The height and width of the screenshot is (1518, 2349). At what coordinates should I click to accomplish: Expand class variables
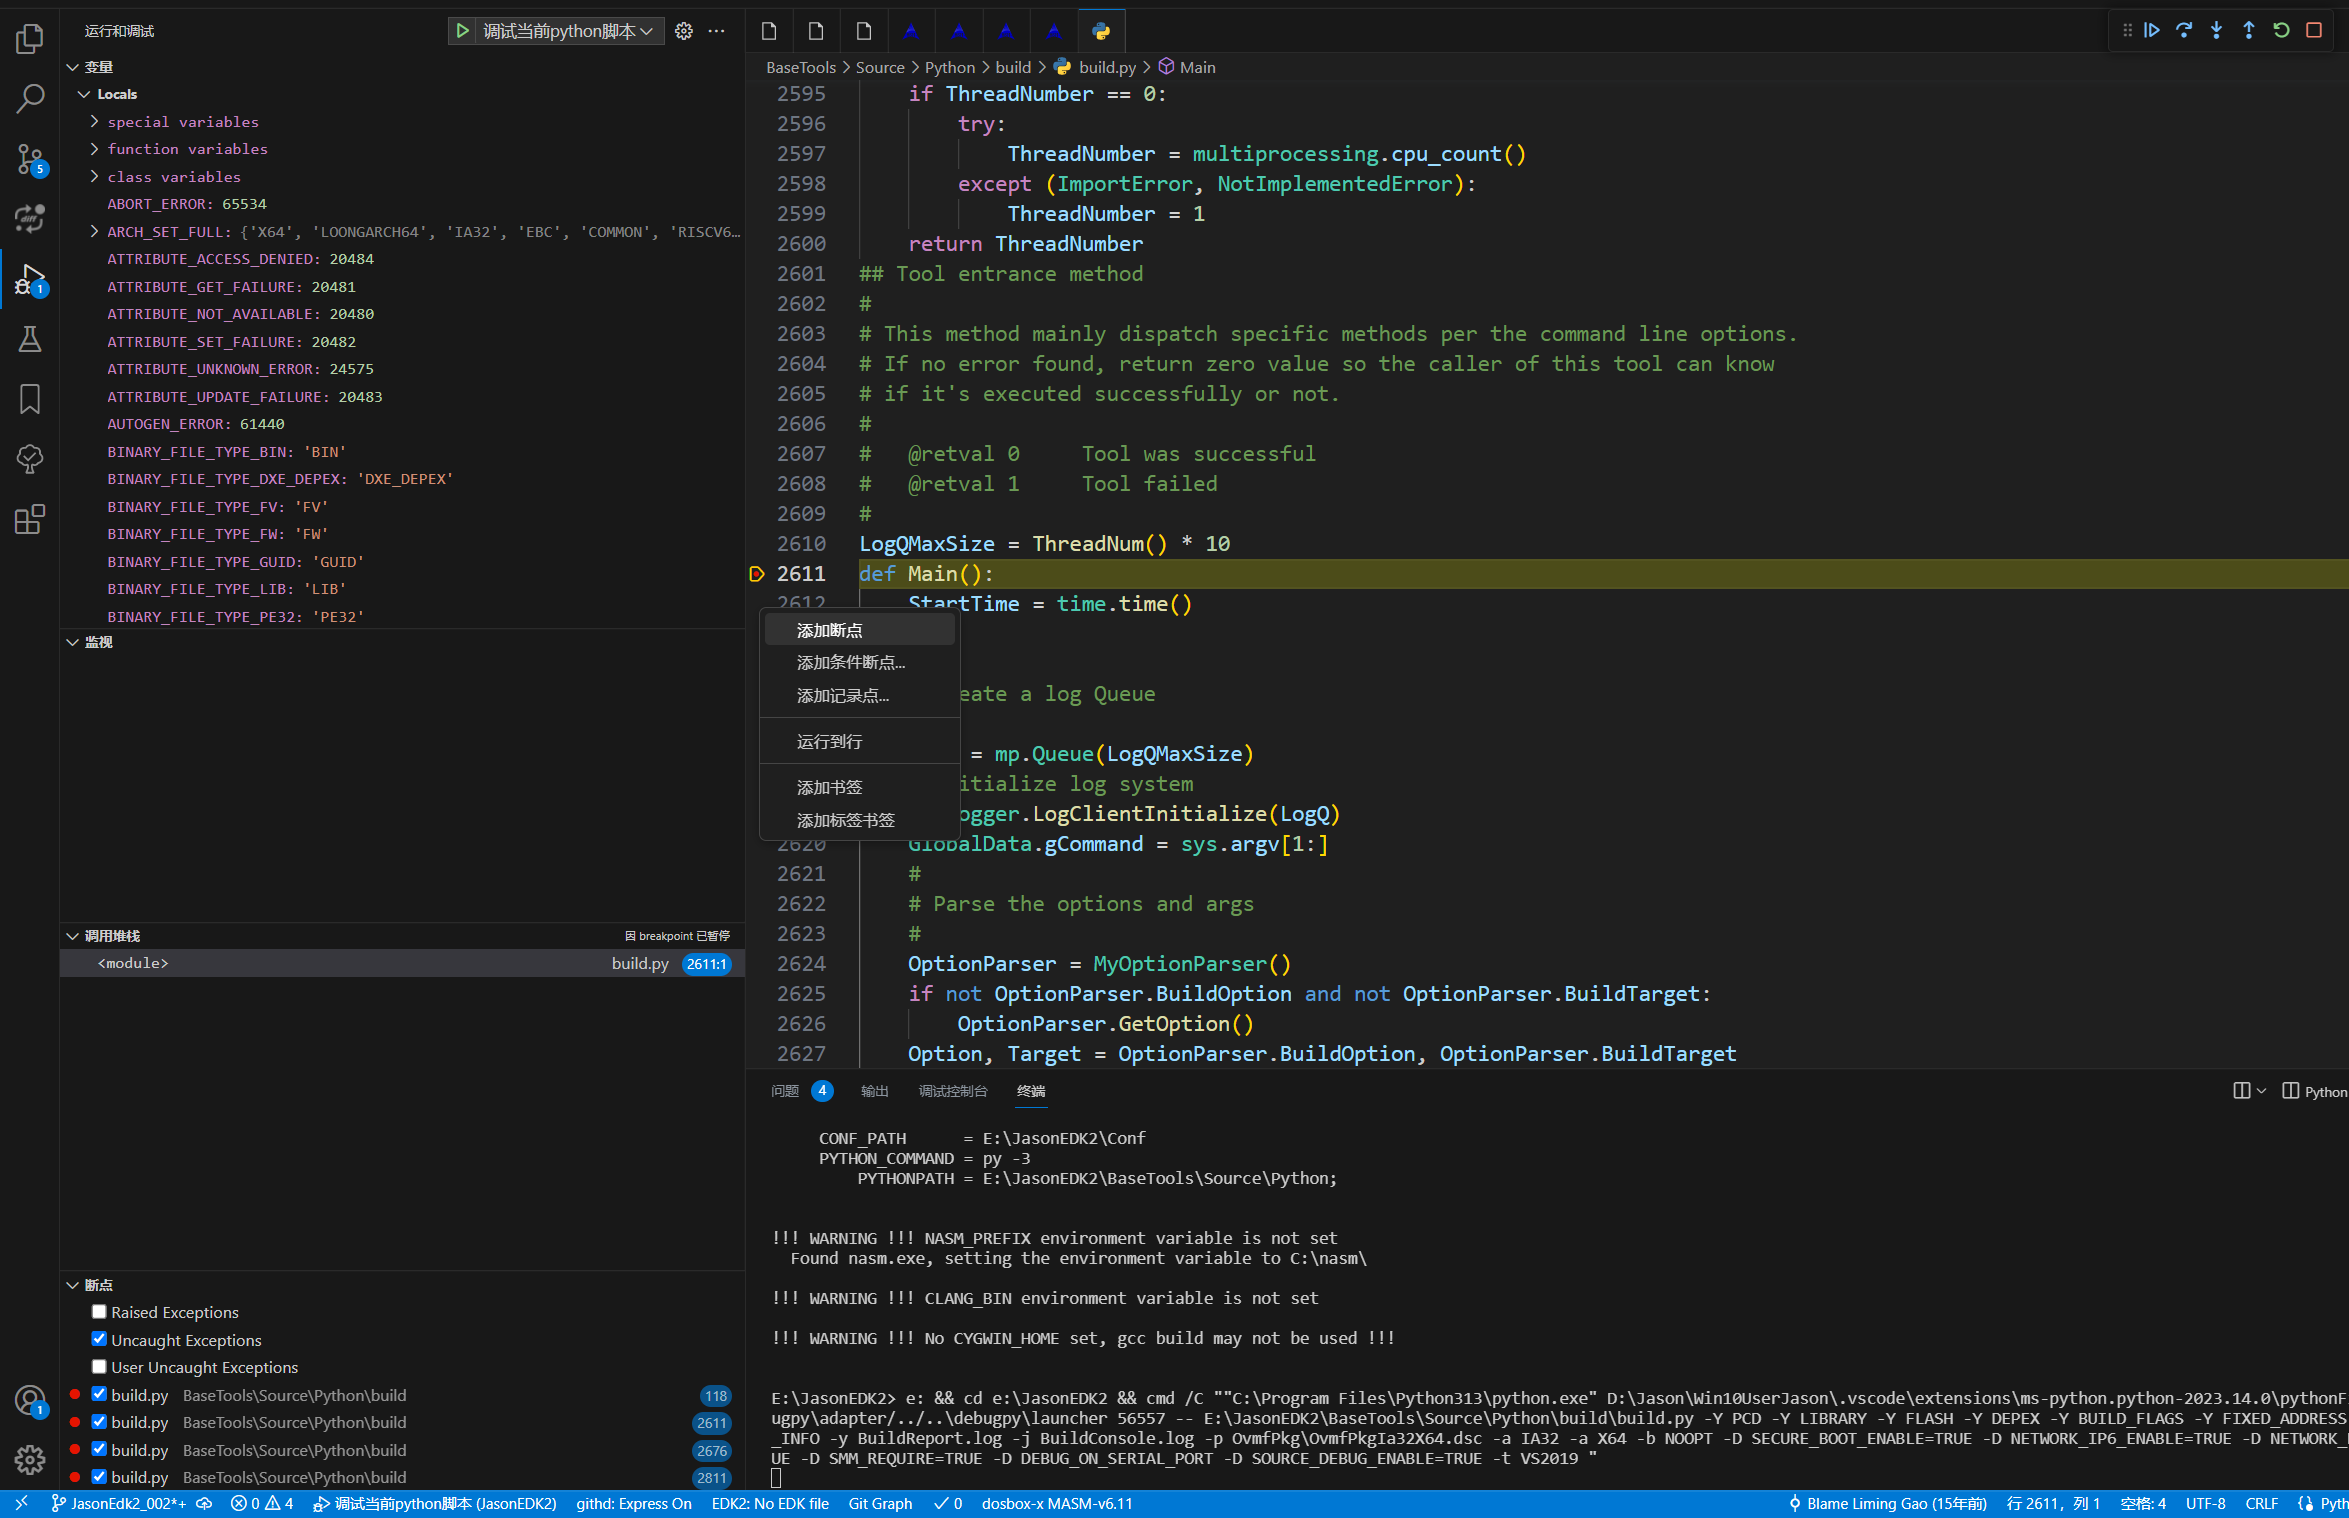94,176
